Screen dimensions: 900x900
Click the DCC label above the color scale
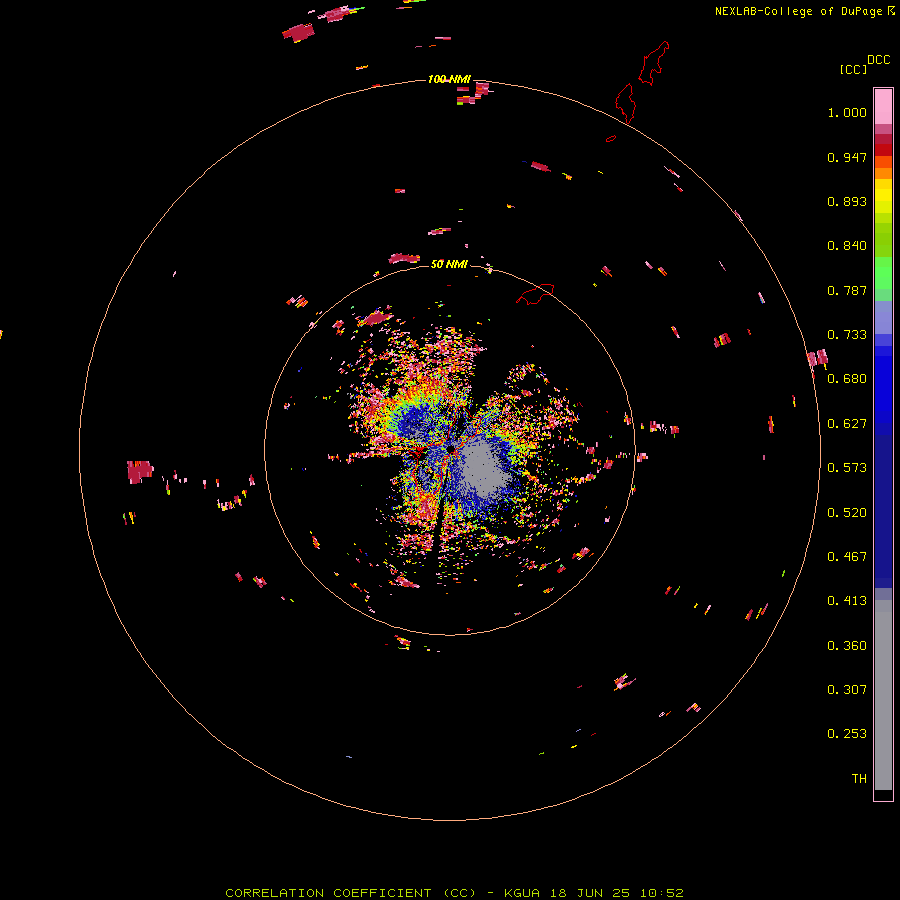click(878, 60)
